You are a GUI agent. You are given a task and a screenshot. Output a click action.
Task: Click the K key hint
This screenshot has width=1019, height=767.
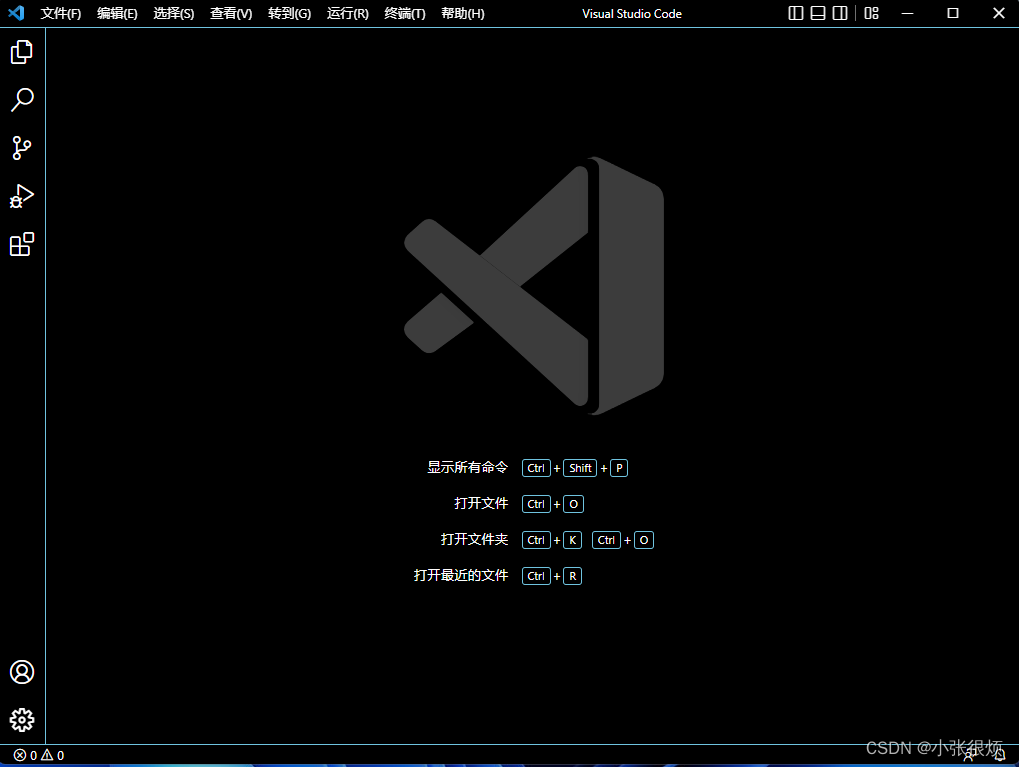[x=572, y=540]
